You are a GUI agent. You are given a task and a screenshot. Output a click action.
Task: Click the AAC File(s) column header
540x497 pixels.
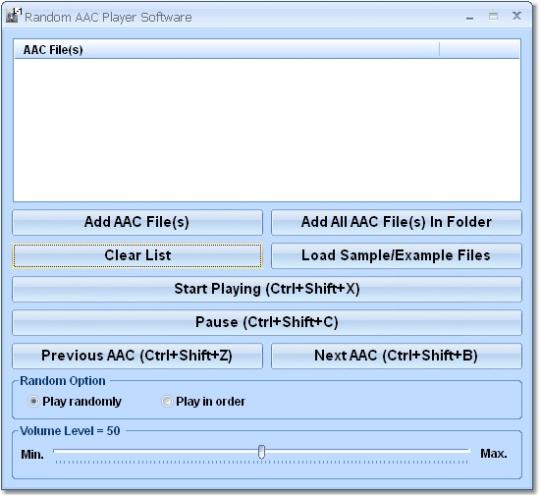pyautogui.click(x=227, y=50)
